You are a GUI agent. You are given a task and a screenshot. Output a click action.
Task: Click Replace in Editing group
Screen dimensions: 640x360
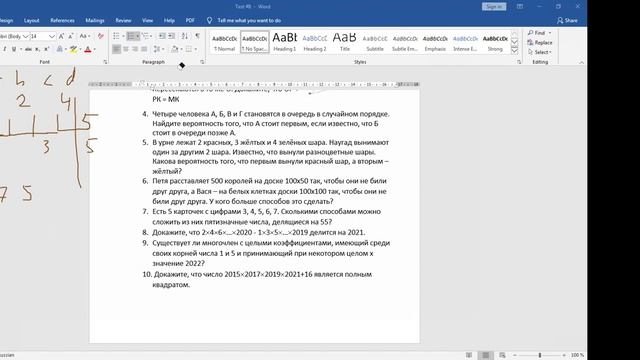(x=540, y=42)
